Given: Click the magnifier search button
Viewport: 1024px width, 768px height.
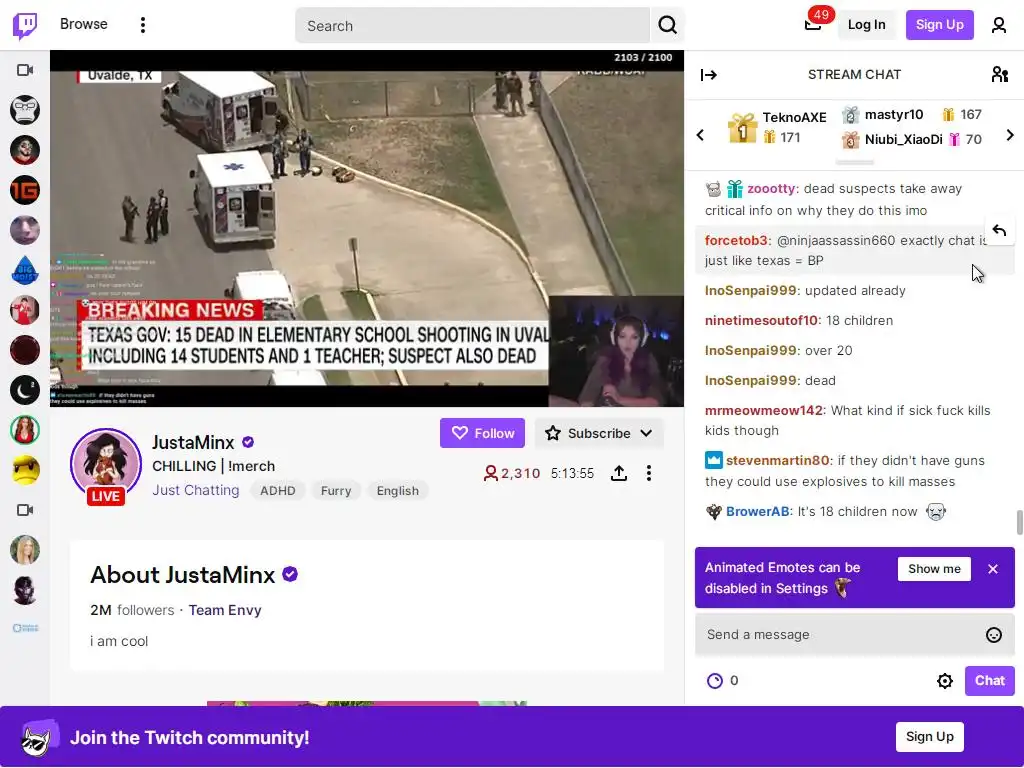Looking at the screenshot, I should (667, 25).
